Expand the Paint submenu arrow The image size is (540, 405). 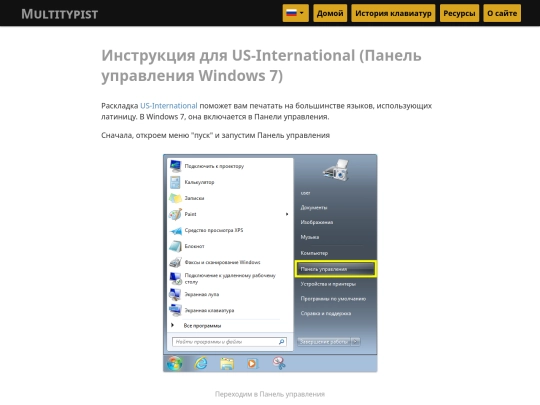coord(287,214)
